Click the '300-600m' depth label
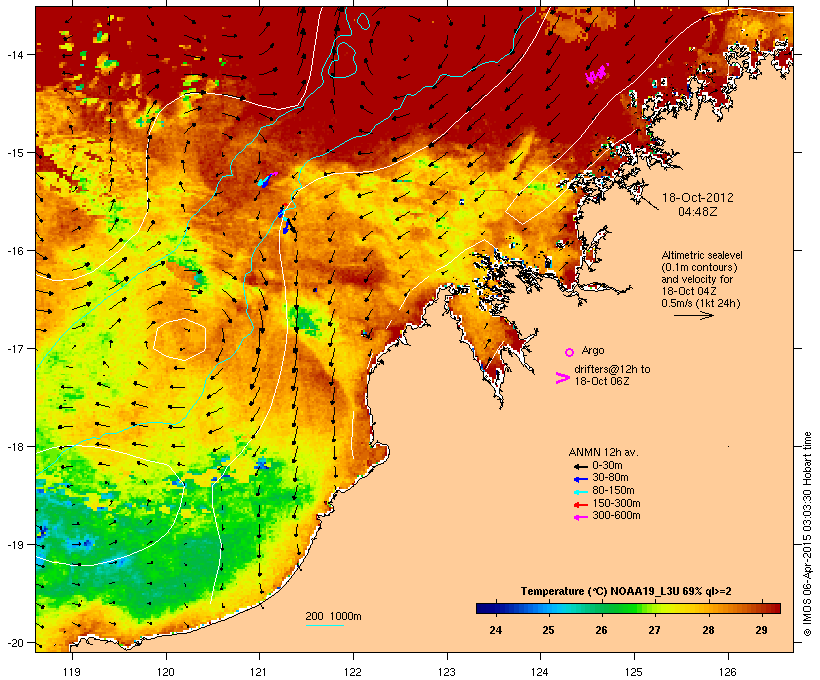This screenshot has width=820, height=680. click(616, 516)
